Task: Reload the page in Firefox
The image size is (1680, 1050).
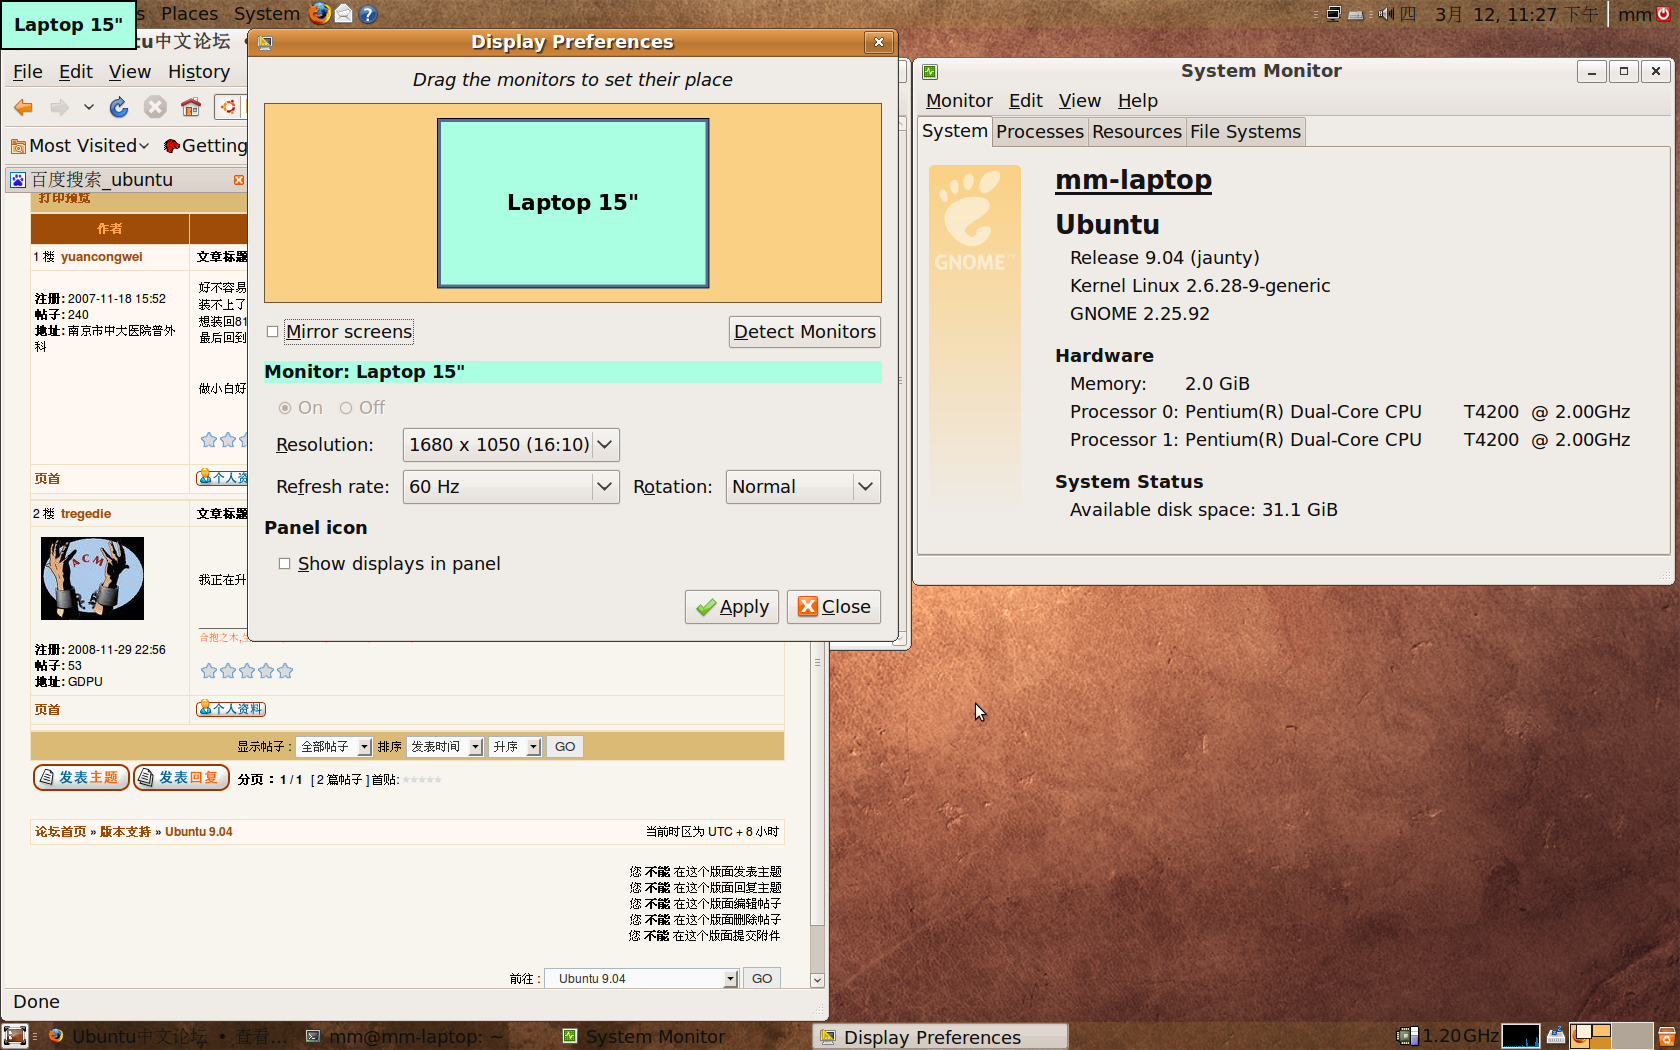Action: pos(119,107)
